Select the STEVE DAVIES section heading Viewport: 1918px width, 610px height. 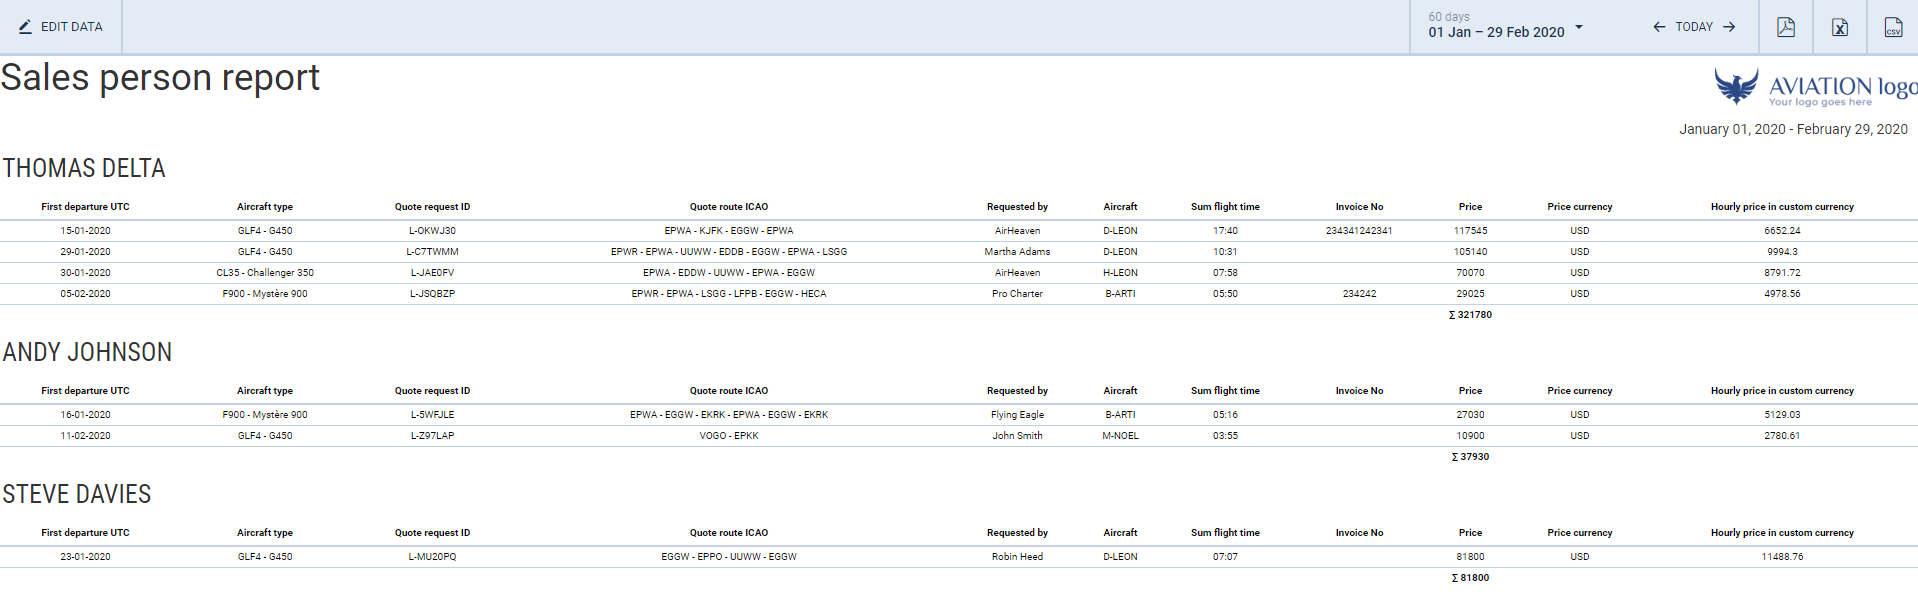(77, 494)
